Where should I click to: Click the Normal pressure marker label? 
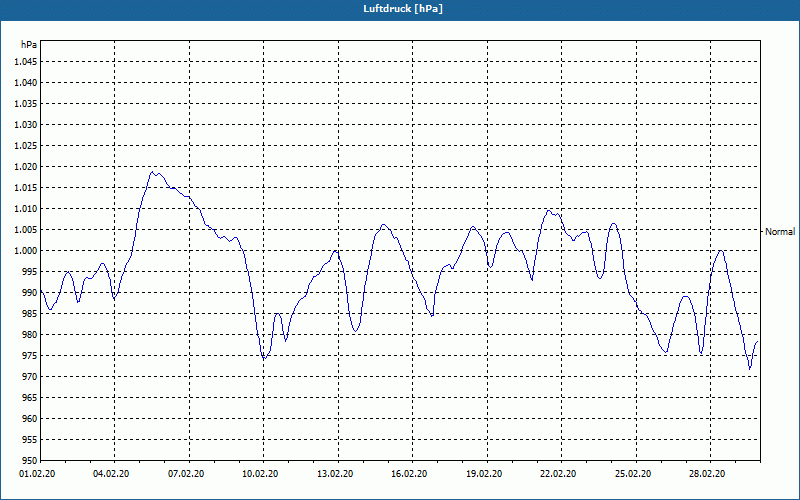(780, 232)
